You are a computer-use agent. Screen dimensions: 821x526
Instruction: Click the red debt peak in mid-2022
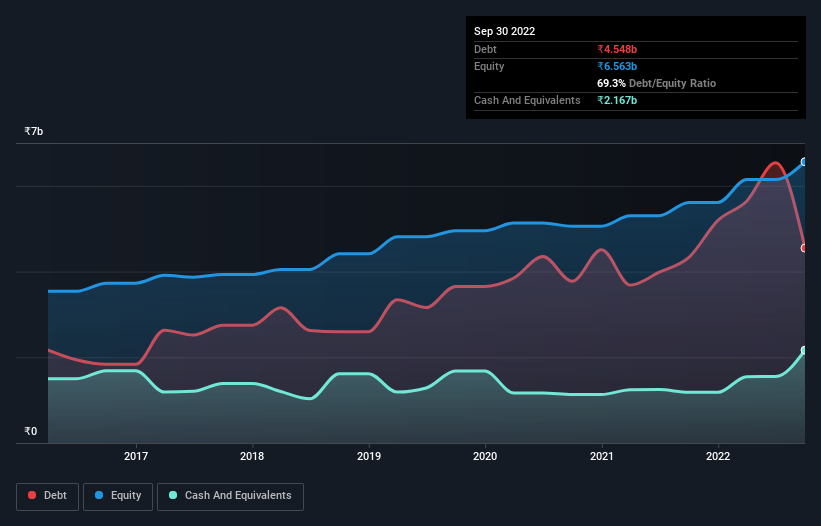tap(775, 163)
